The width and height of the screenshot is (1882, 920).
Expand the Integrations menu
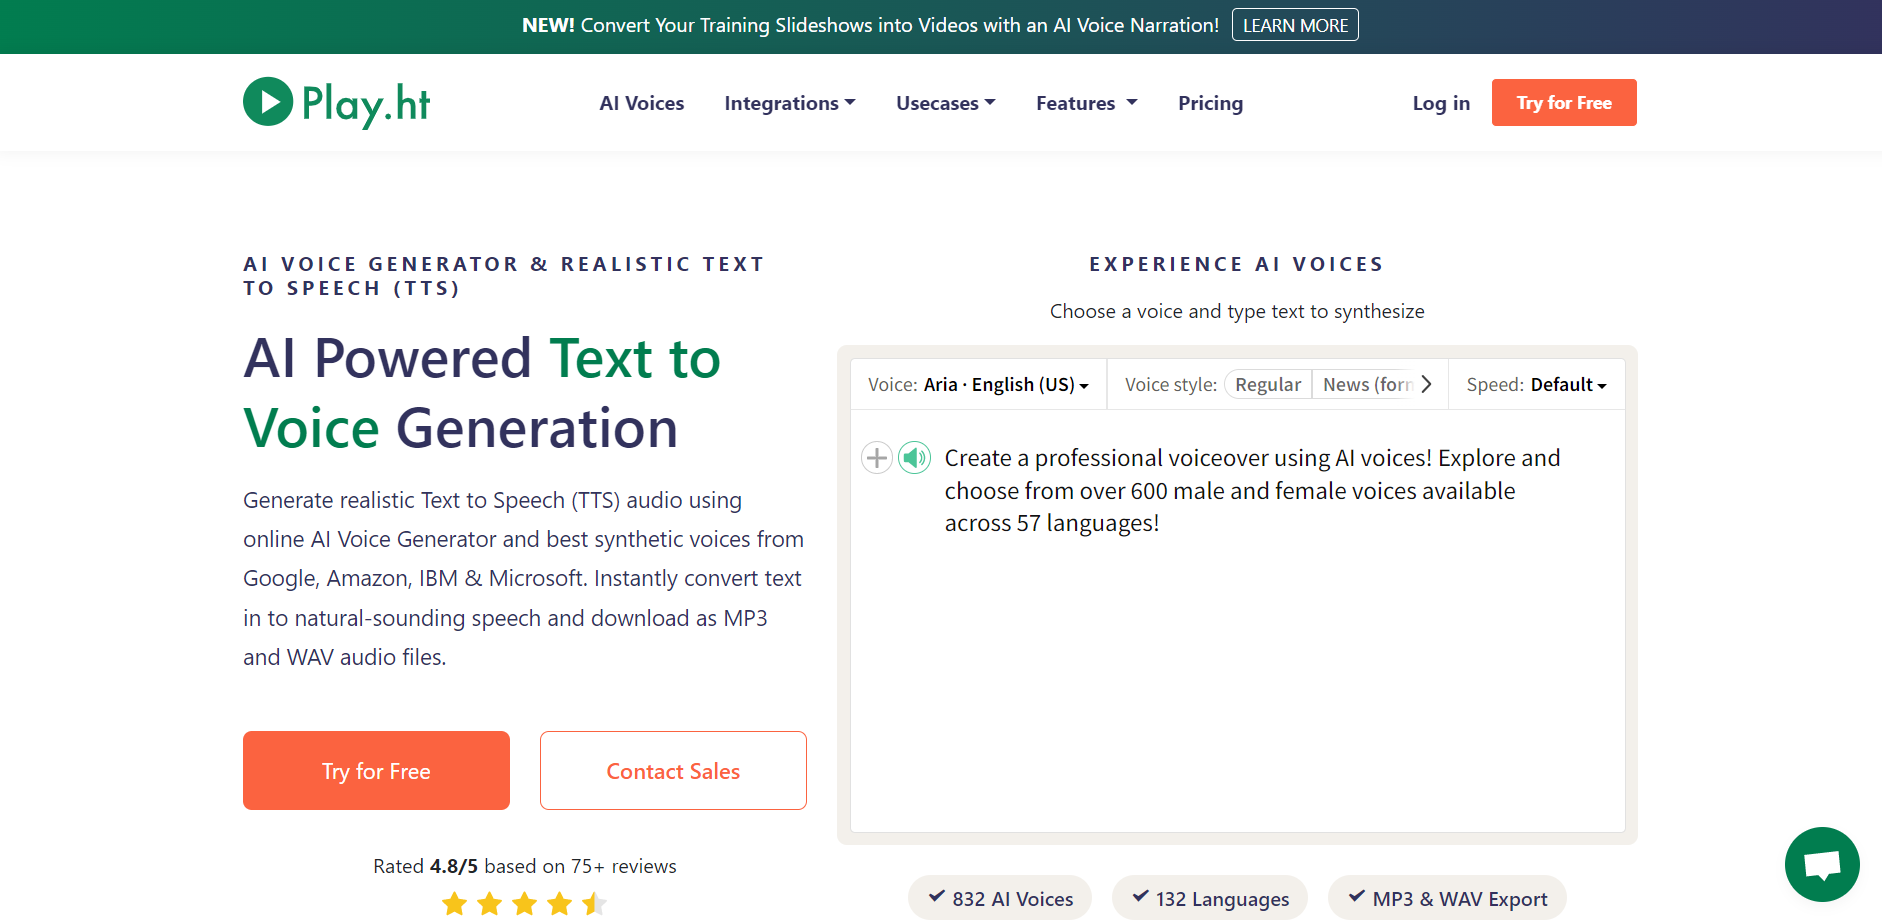coord(790,103)
